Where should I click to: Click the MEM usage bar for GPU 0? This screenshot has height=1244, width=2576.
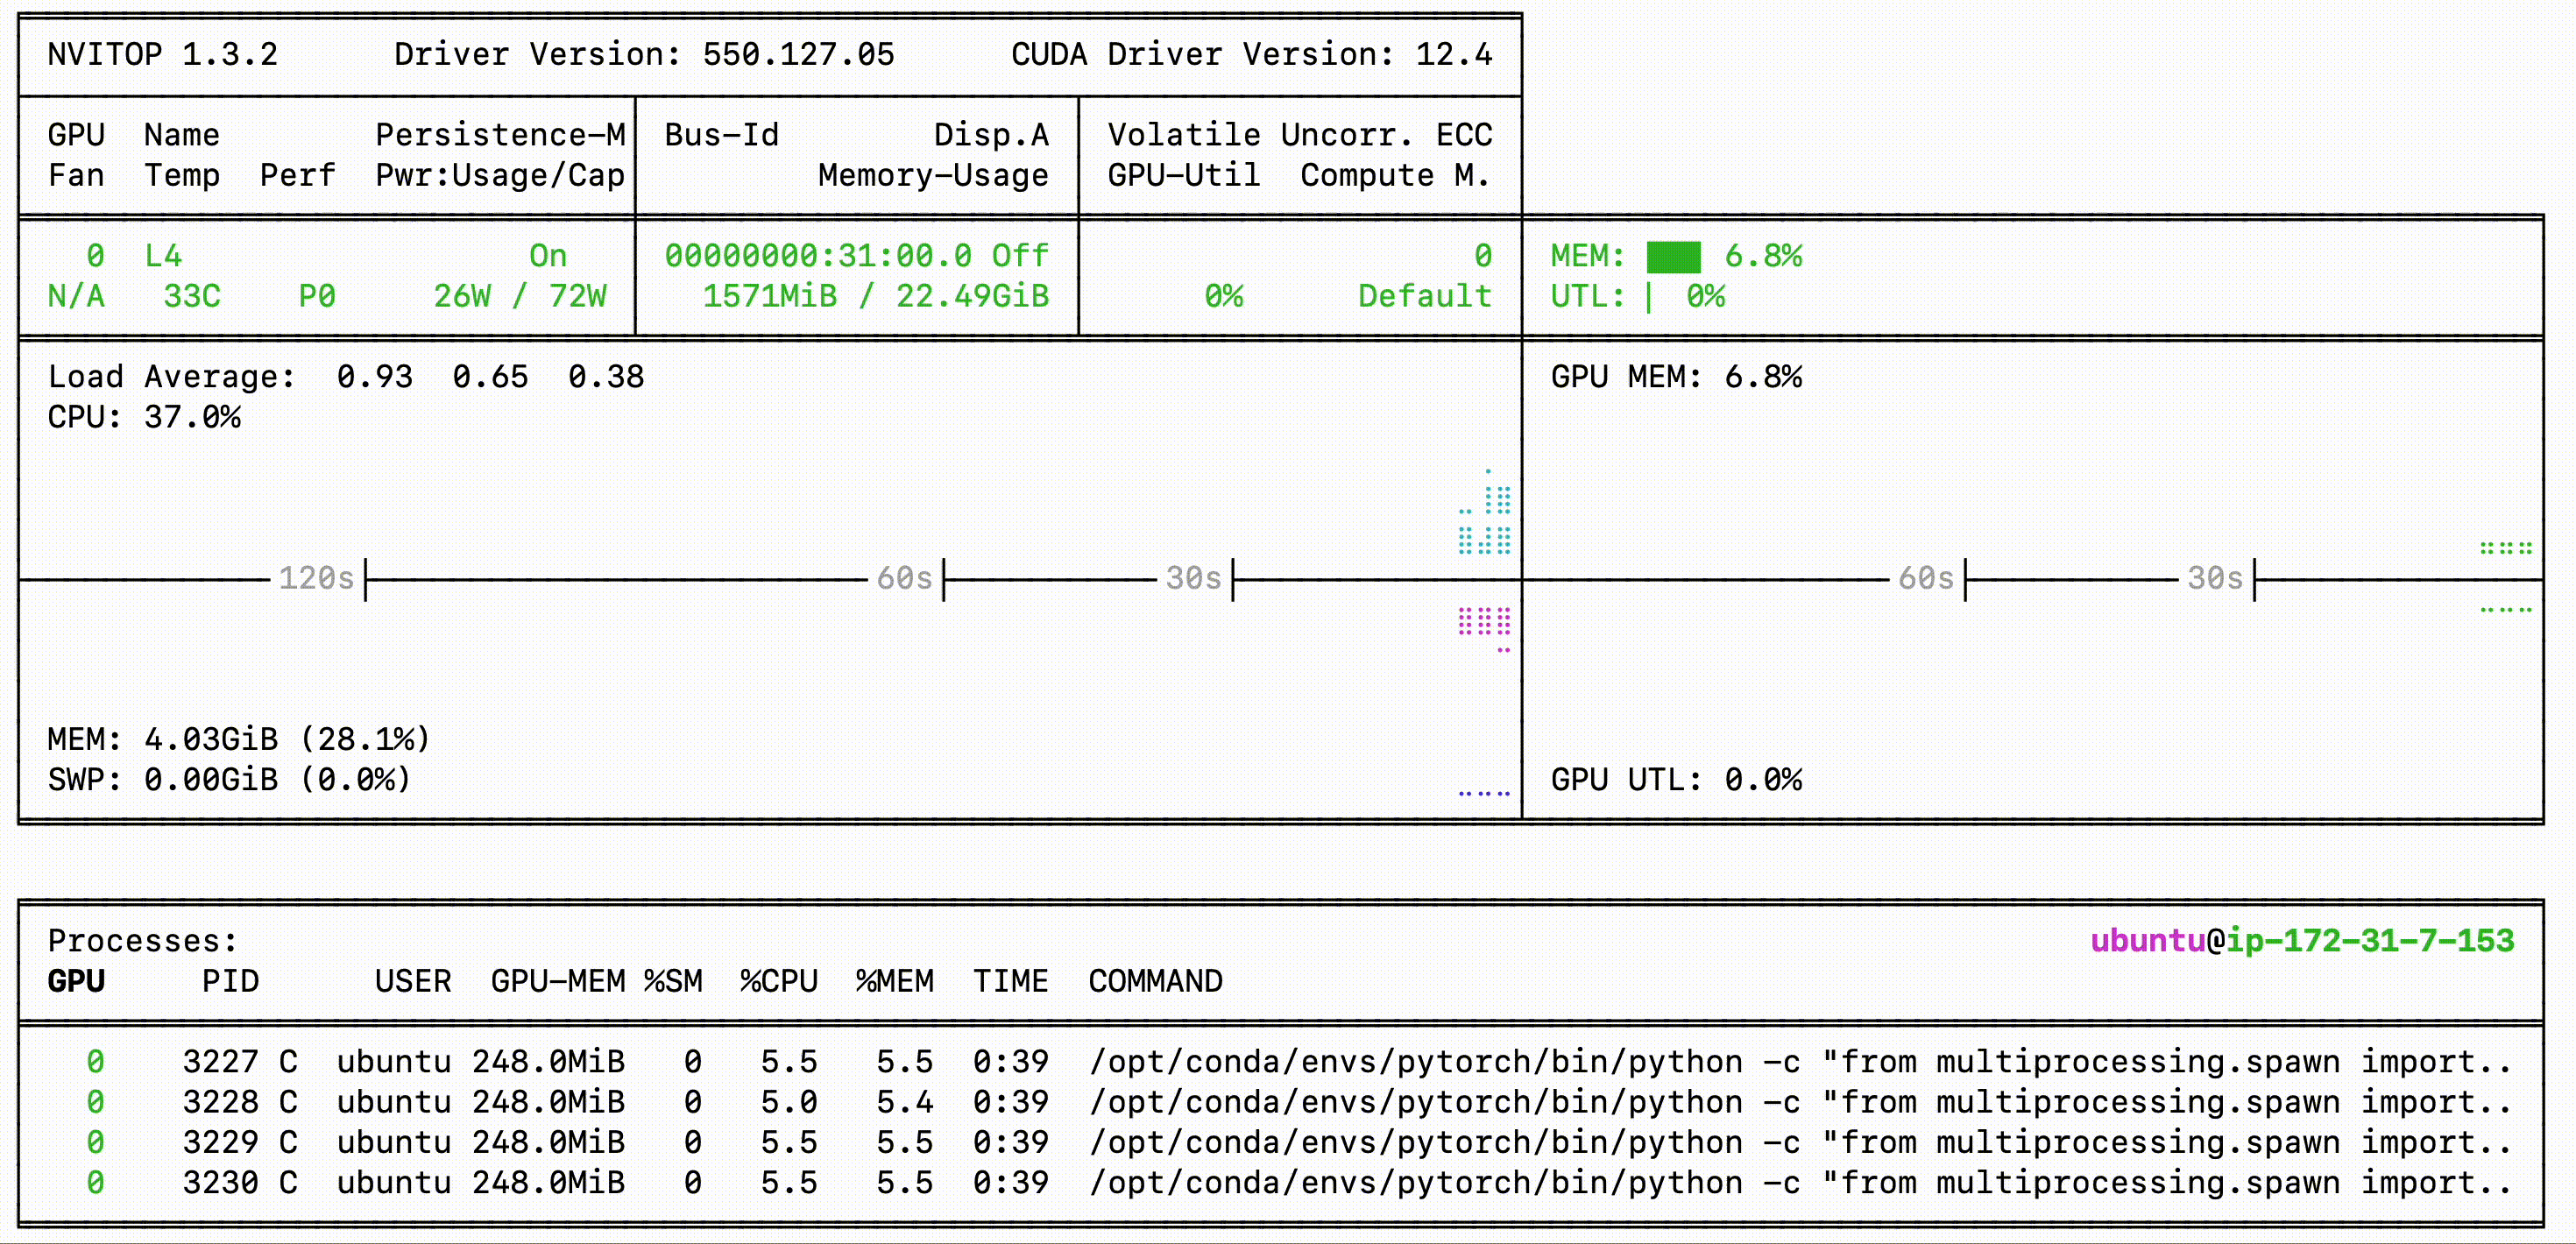(1674, 257)
